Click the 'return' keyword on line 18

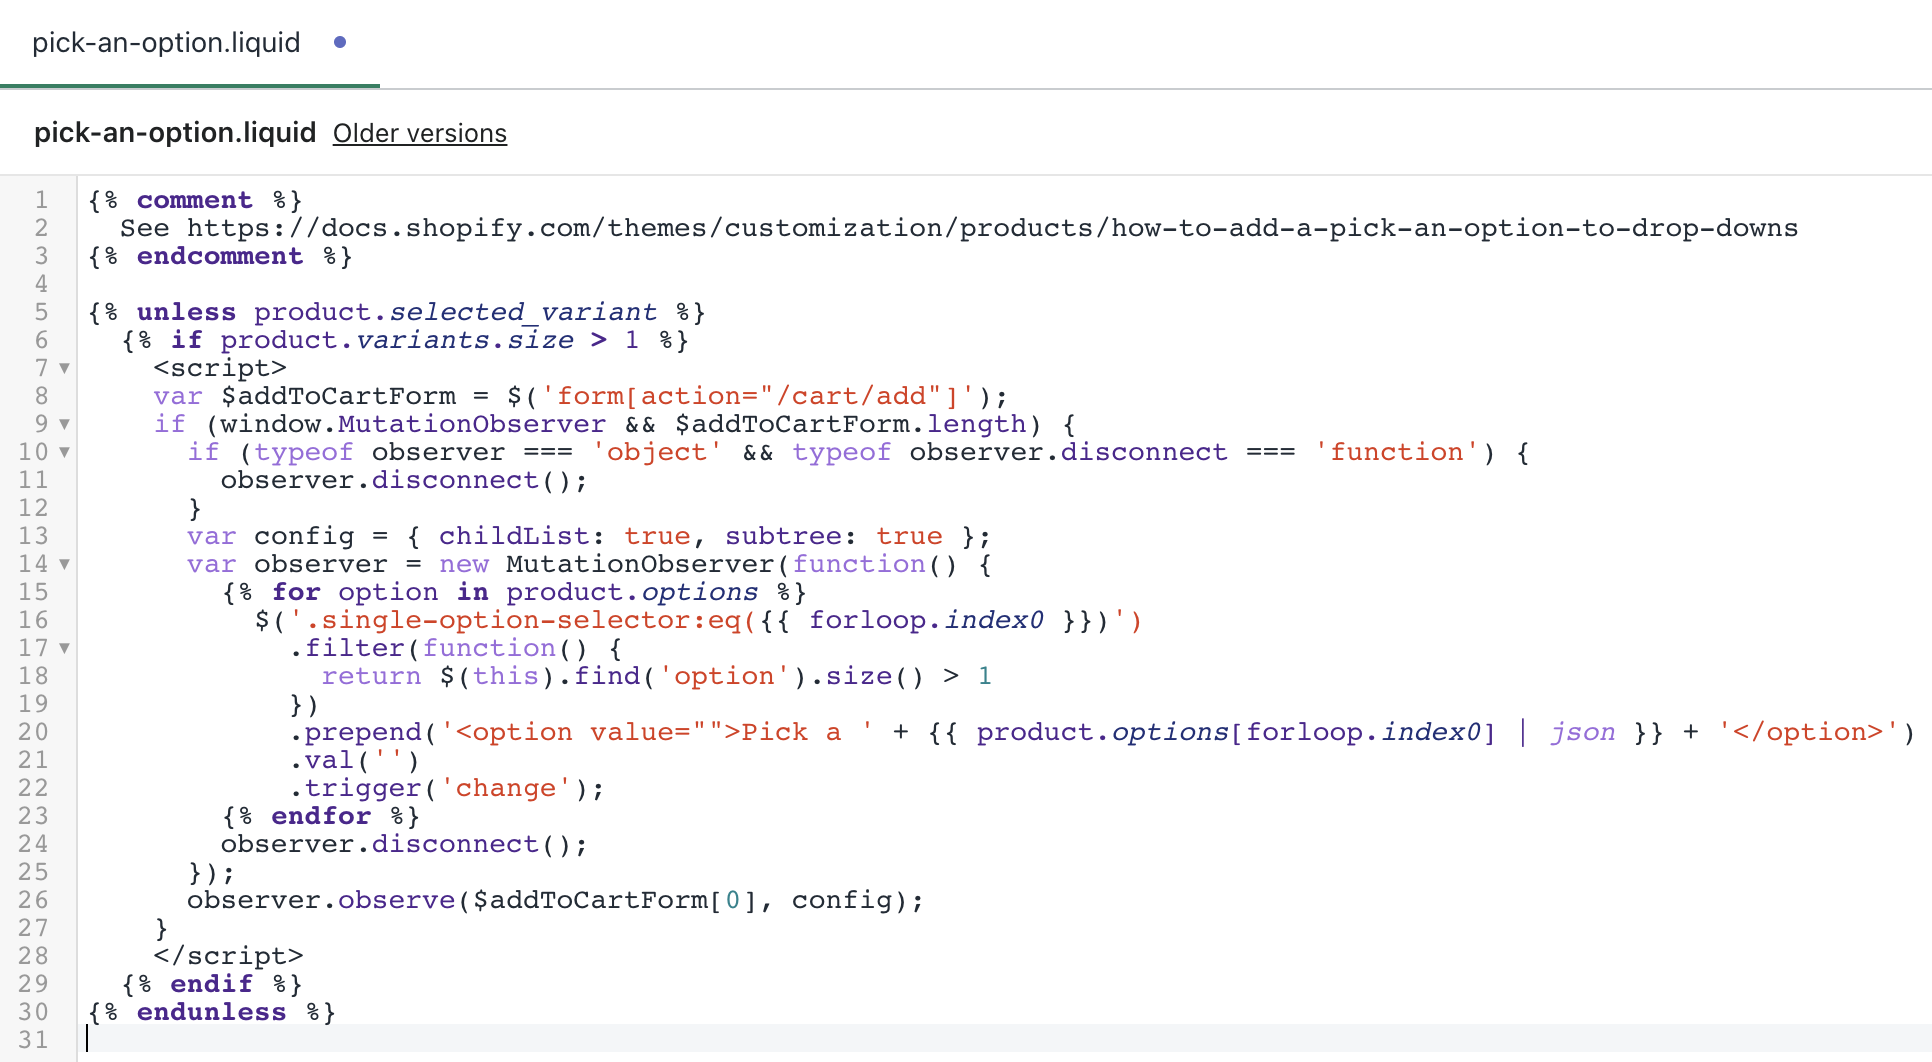click(x=371, y=676)
